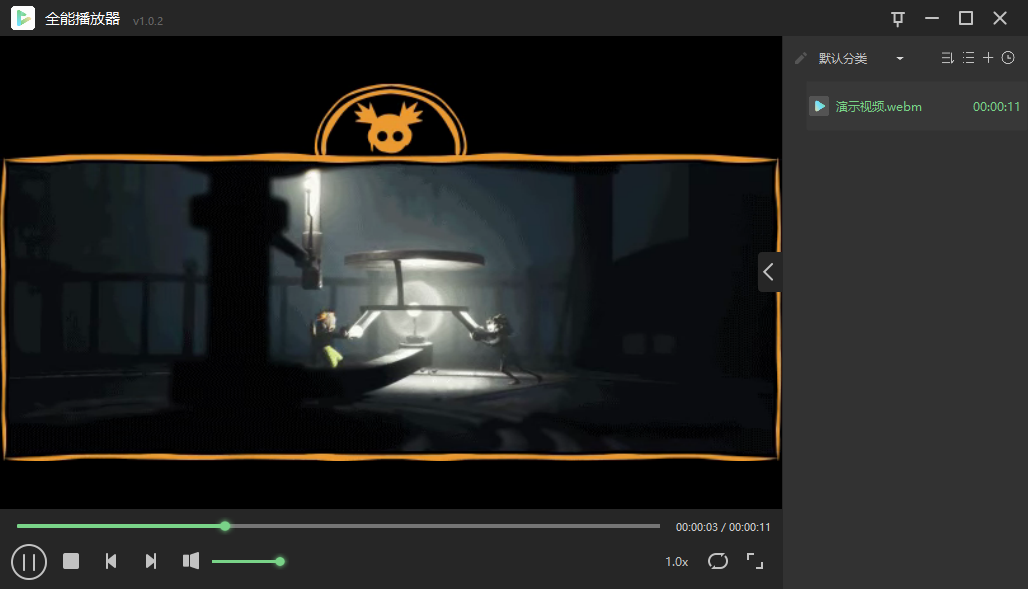Collapse the playlist side panel
The width and height of the screenshot is (1028, 589).
pyautogui.click(x=769, y=271)
